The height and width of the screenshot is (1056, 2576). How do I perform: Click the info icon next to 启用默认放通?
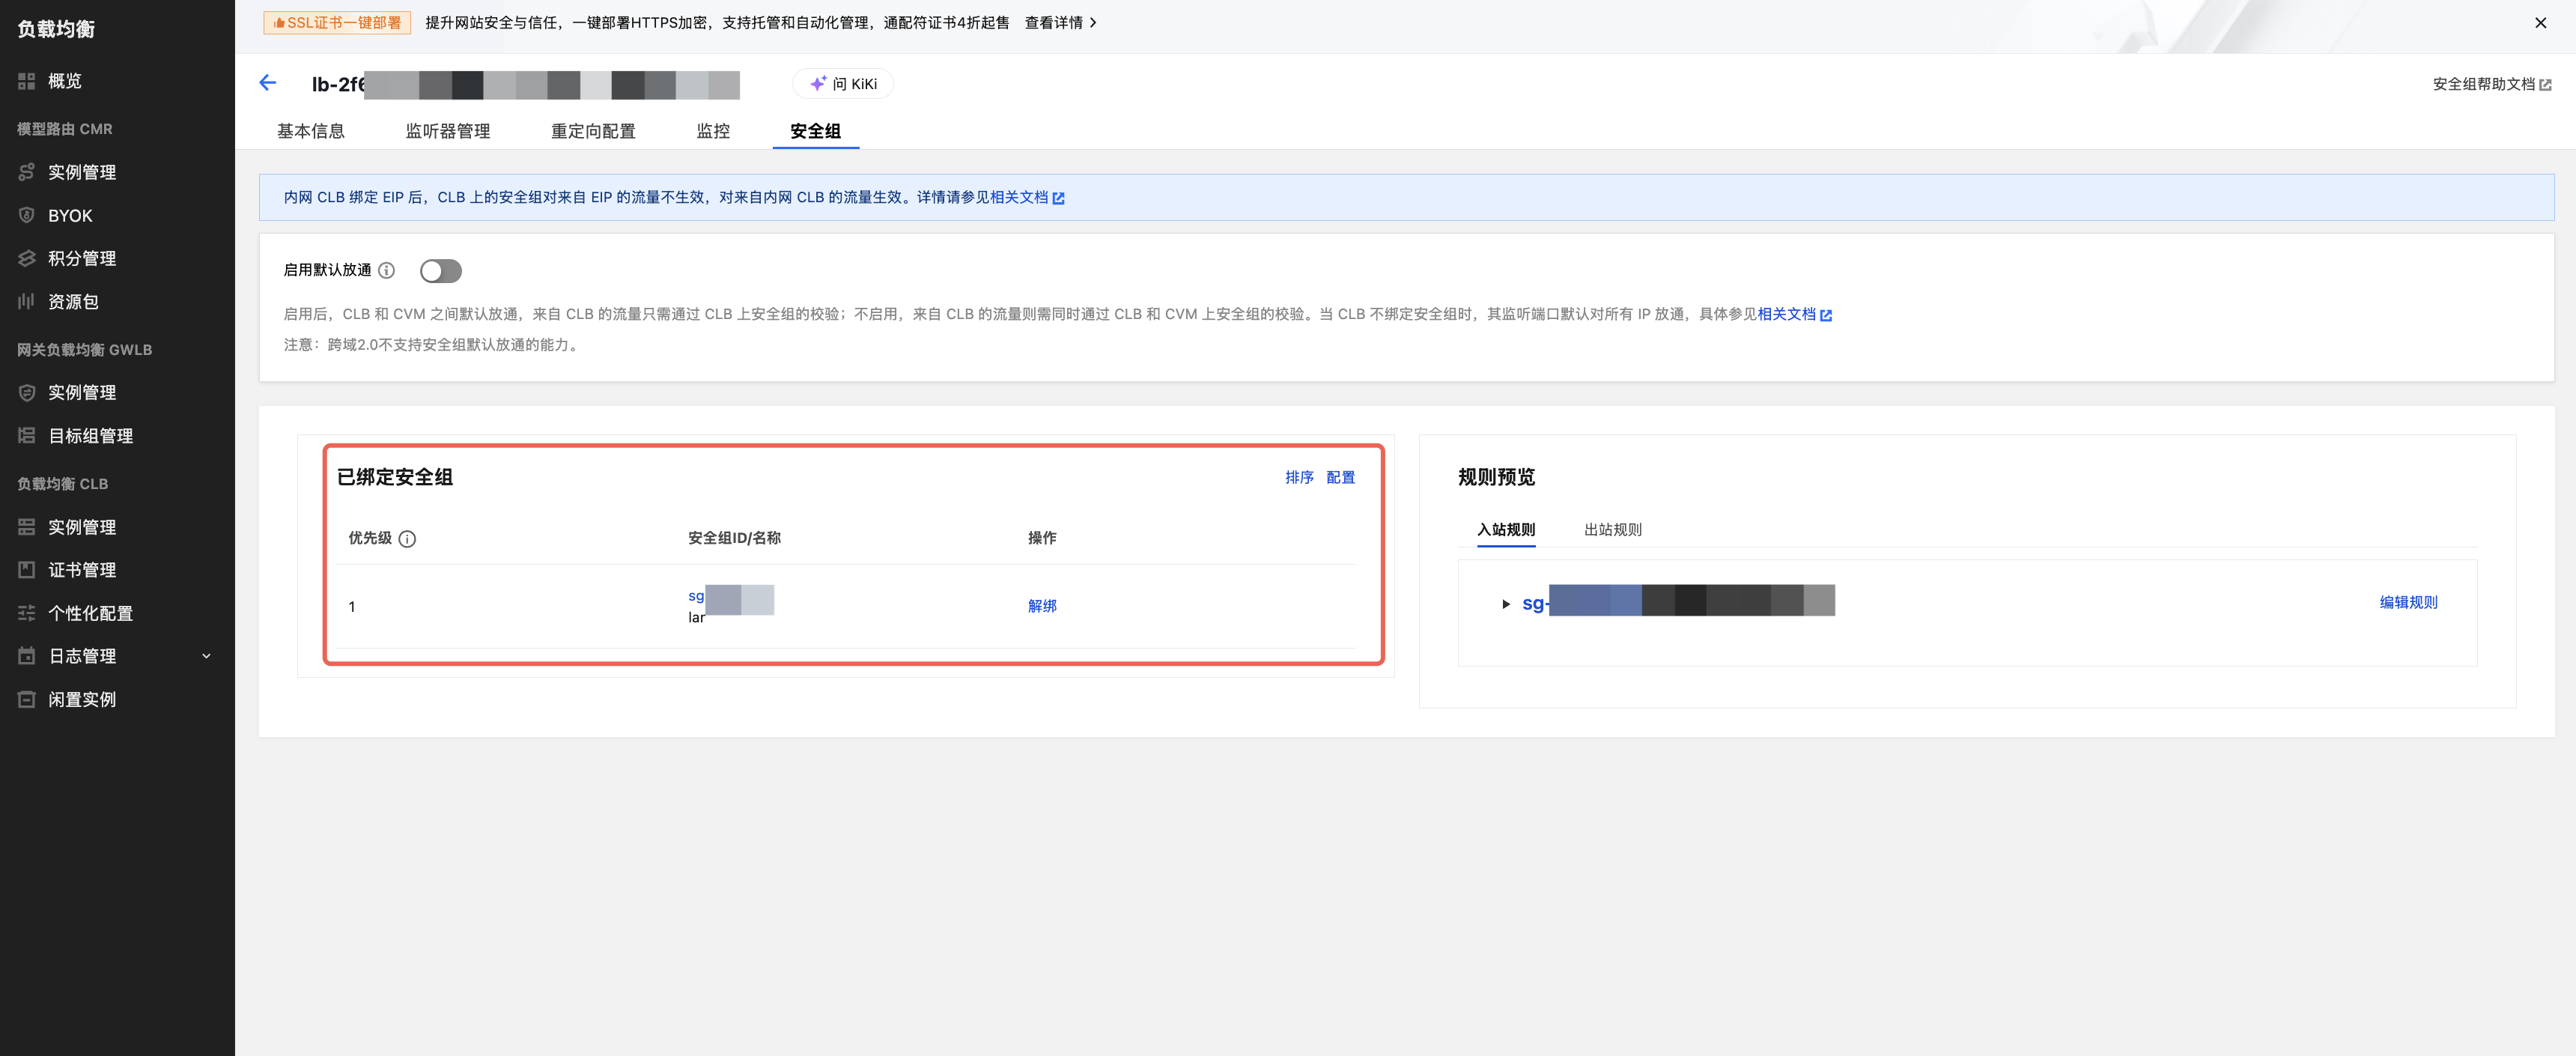(387, 270)
